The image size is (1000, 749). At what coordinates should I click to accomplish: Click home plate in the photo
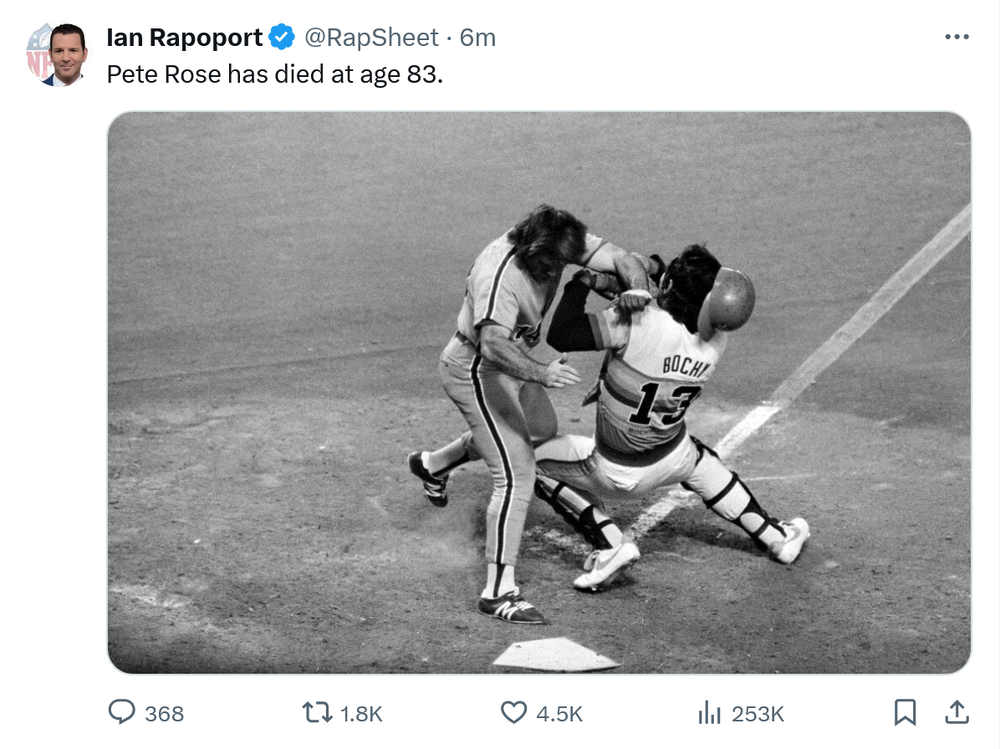coord(554,654)
